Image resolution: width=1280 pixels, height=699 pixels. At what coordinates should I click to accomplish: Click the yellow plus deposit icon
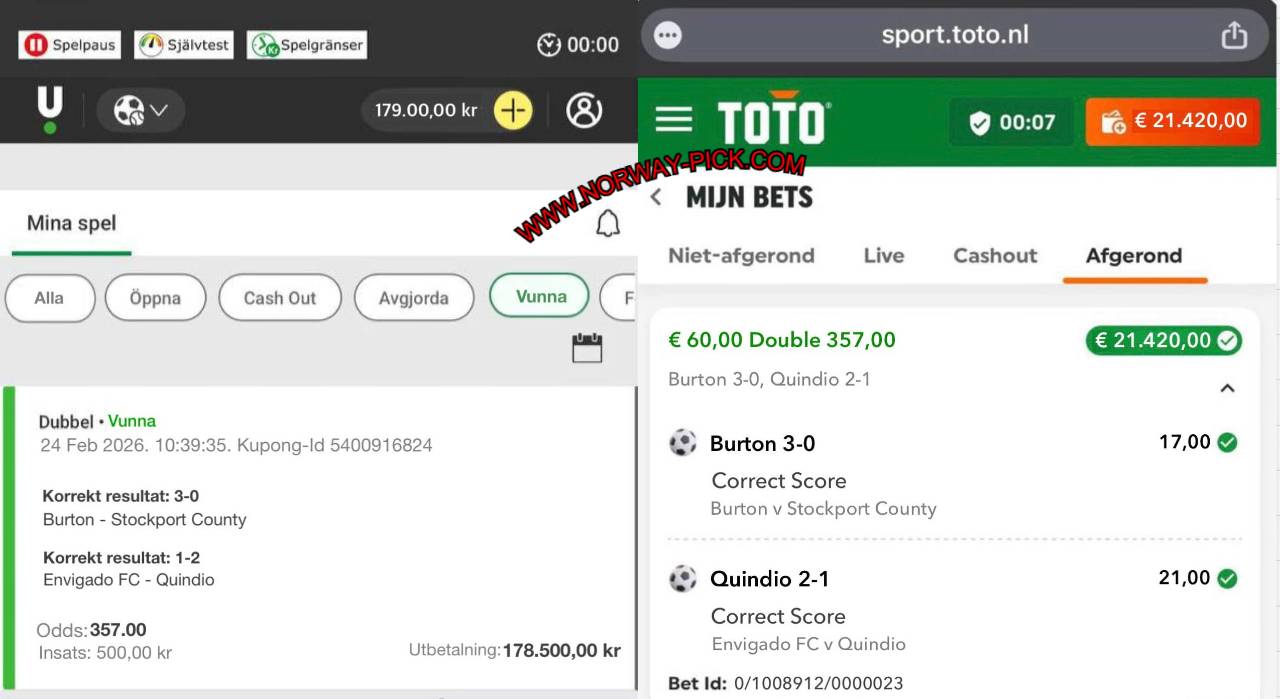coord(513,110)
